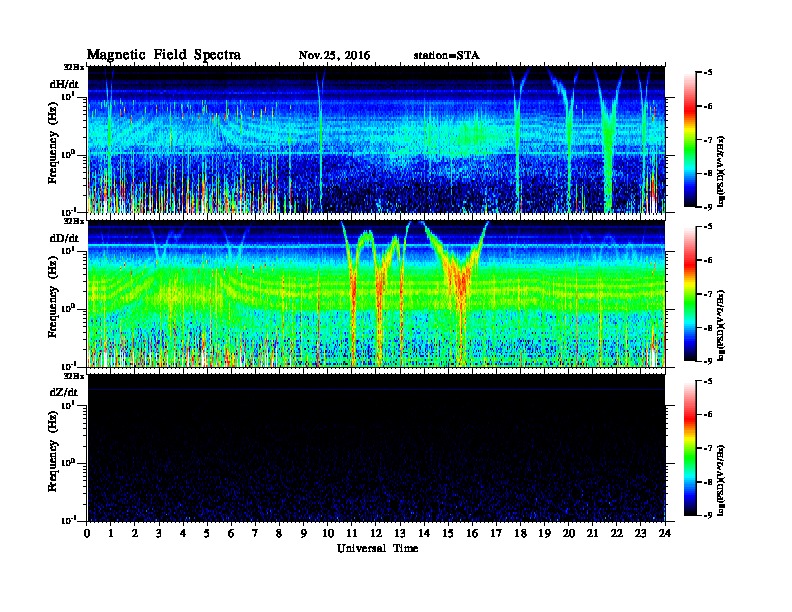Click the "6" hour tick label
The width and height of the screenshot is (792, 612).
pyautogui.click(x=231, y=534)
